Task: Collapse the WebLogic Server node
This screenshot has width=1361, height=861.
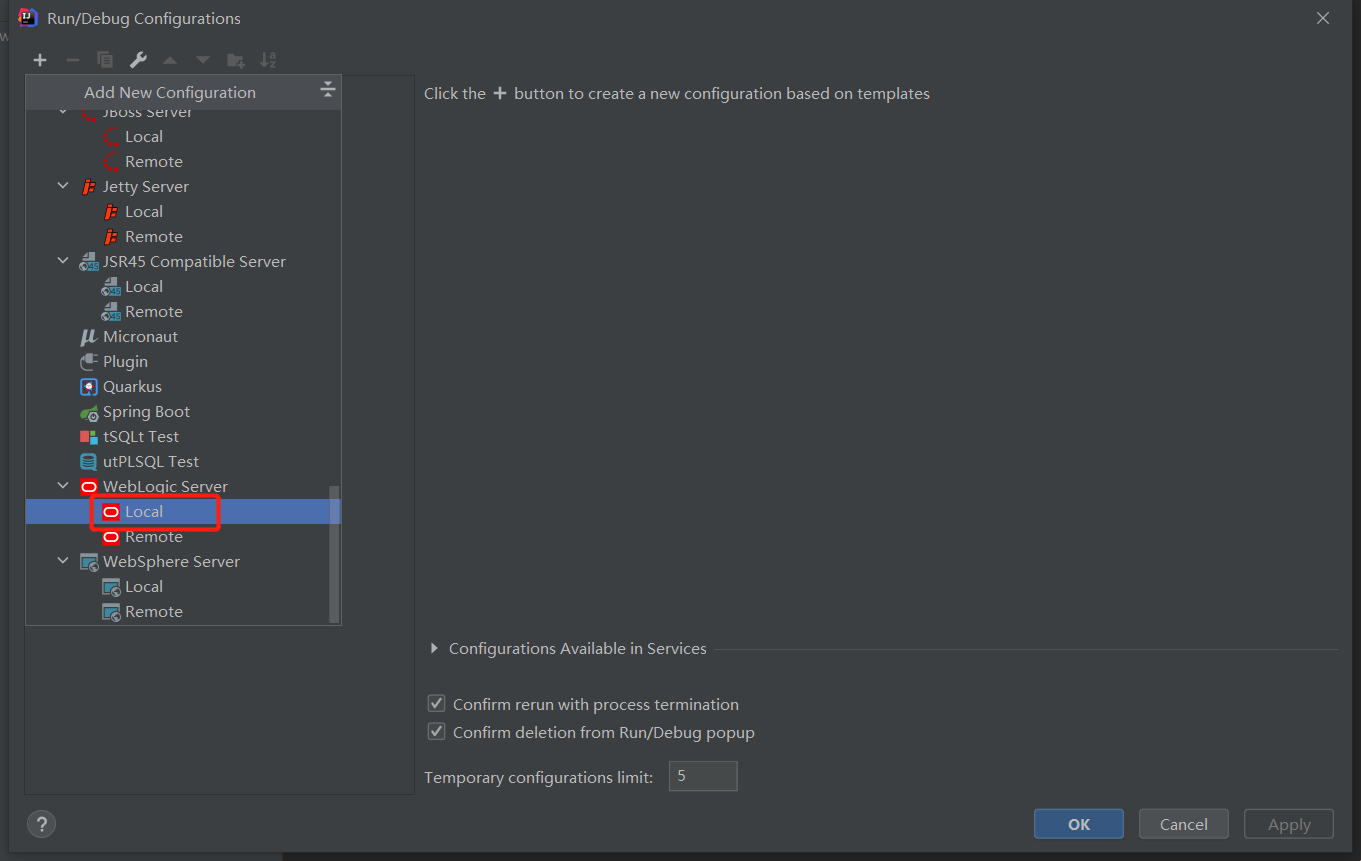Action: [x=63, y=486]
